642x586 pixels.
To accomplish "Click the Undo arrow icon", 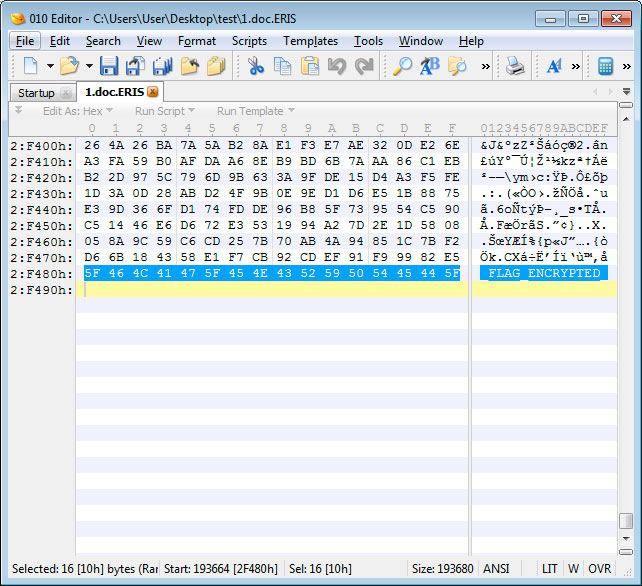I will [337, 66].
